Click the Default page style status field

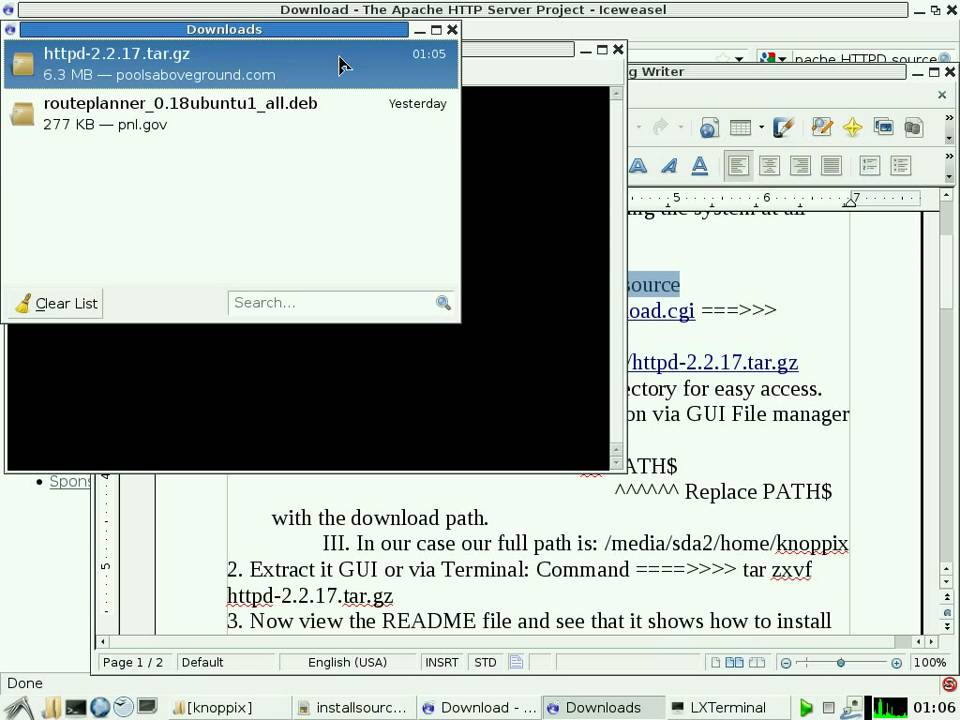225,662
